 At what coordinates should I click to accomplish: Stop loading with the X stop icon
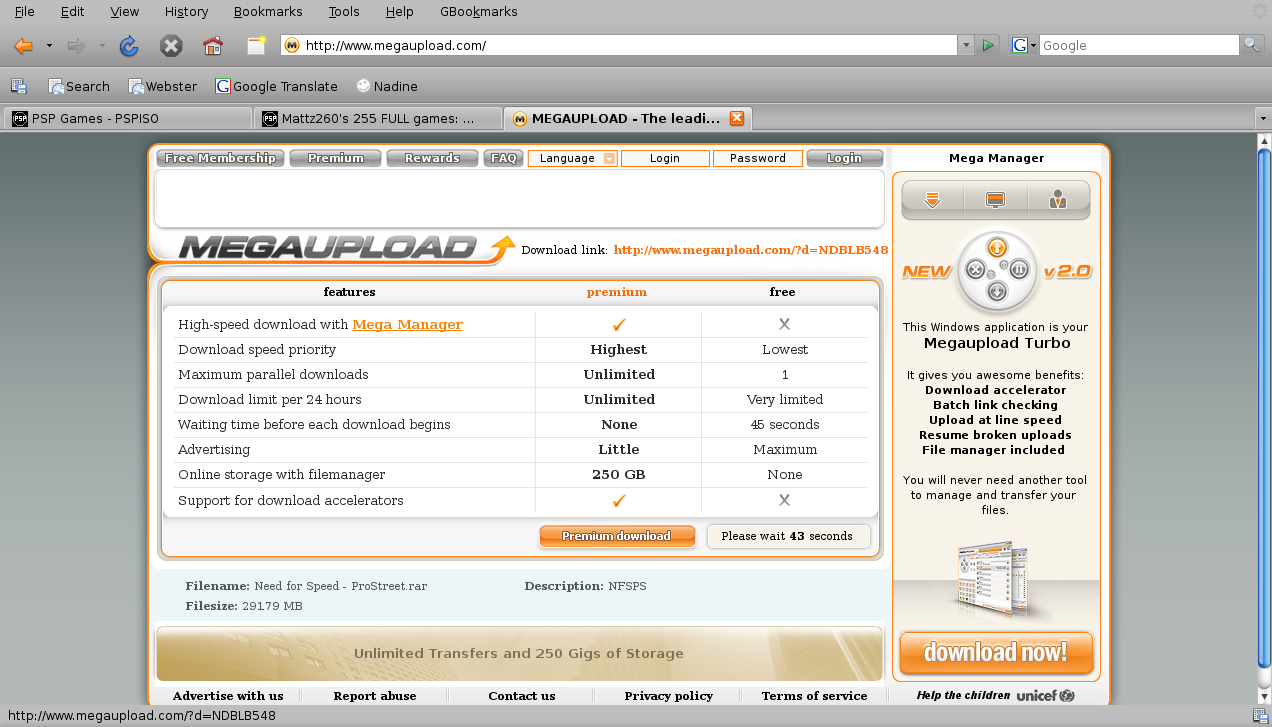pyautogui.click(x=171, y=45)
